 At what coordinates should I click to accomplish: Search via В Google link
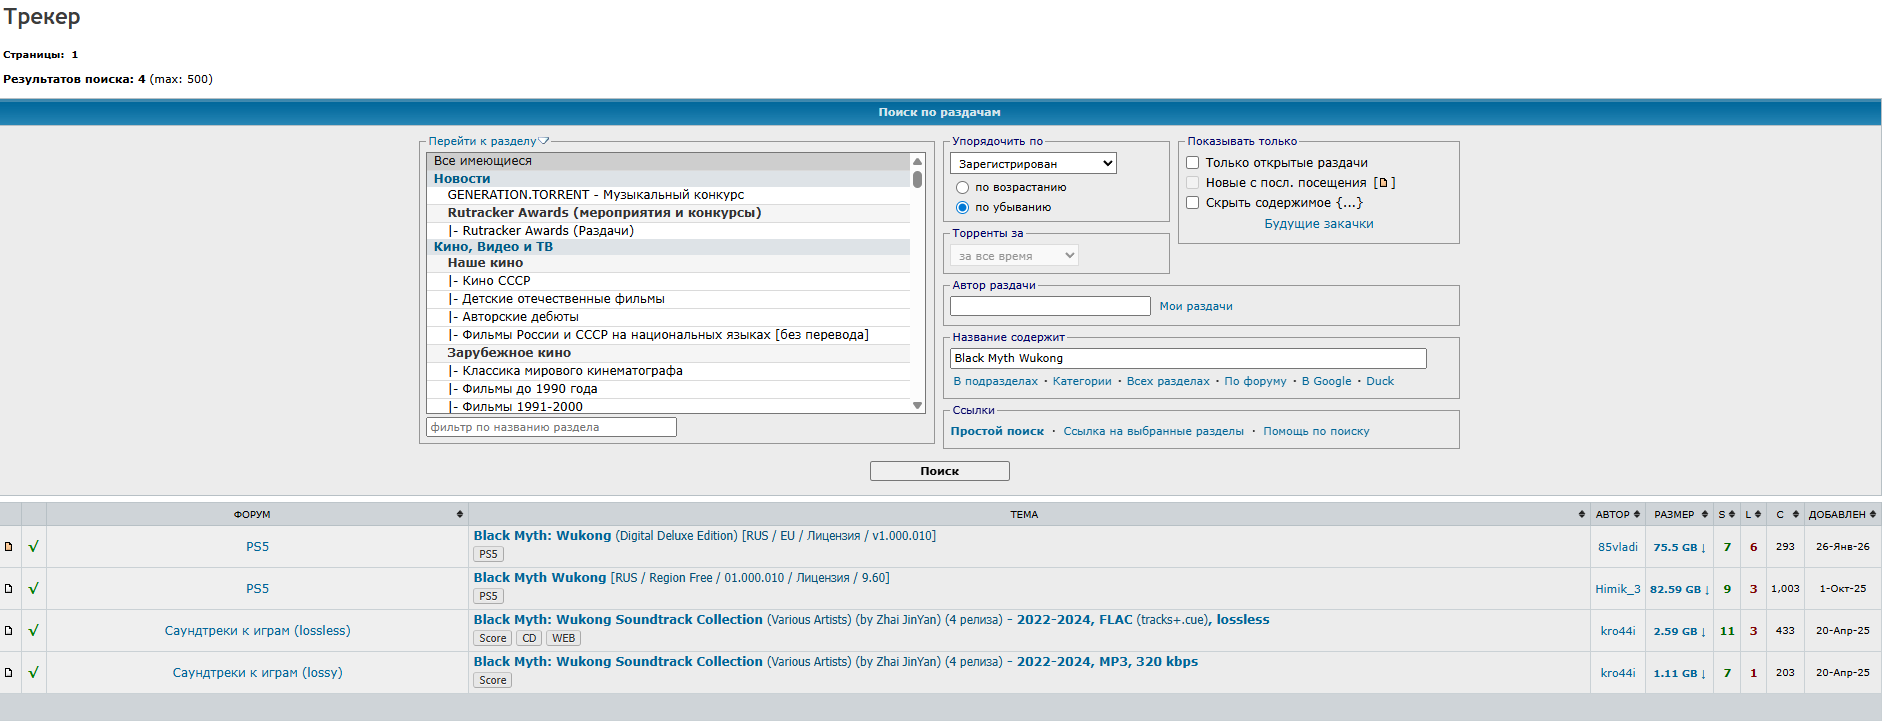(1326, 381)
